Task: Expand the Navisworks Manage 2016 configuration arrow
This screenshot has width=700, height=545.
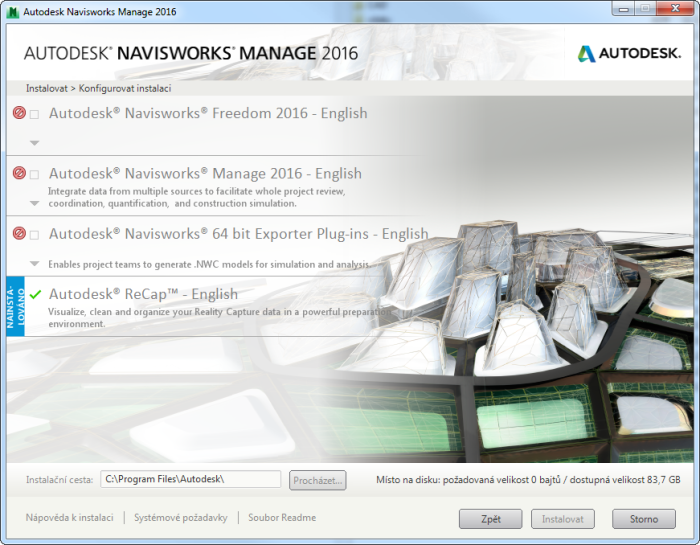Action: point(35,203)
